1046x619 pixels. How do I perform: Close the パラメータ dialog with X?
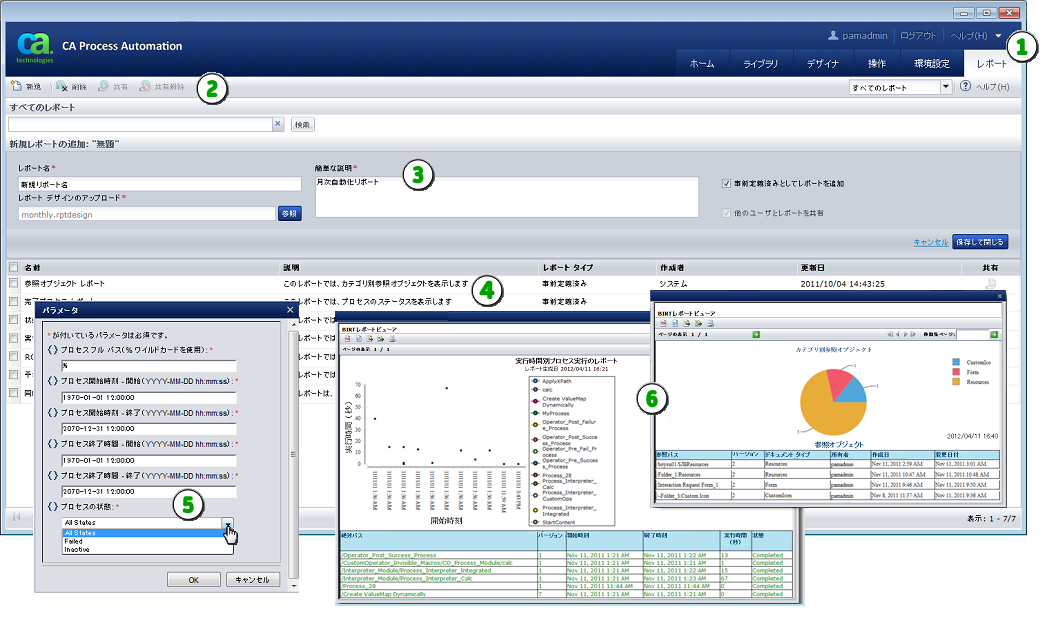click(290, 311)
